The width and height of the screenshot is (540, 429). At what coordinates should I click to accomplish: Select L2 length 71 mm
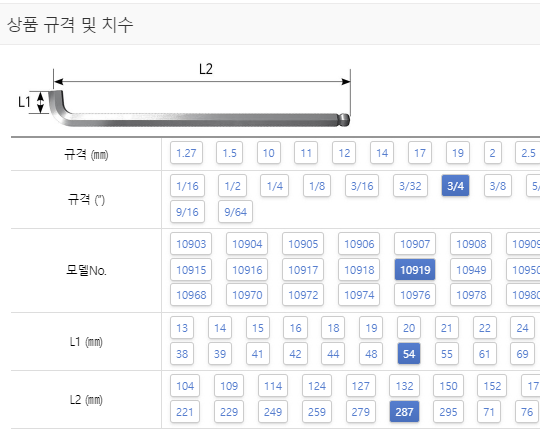point(489,411)
